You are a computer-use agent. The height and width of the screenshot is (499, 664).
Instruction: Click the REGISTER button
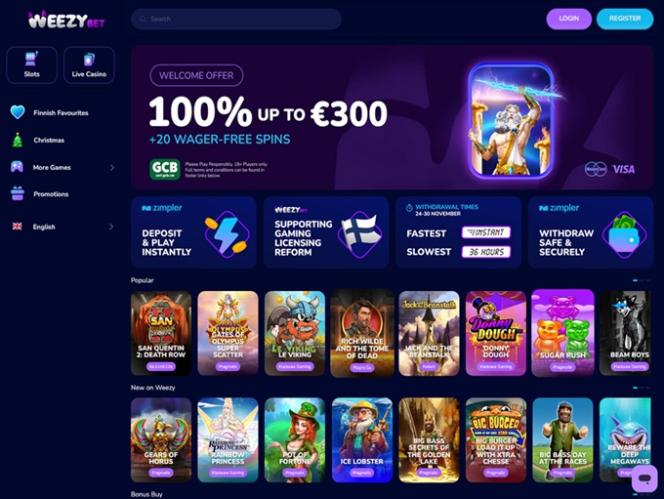click(x=625, y=19)
